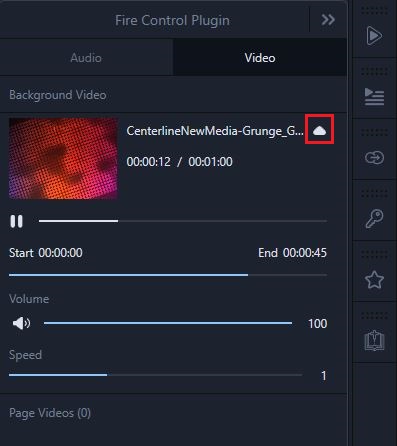Open the background video thumbnail
Screen dimensions: 397x446
point(63,158)
